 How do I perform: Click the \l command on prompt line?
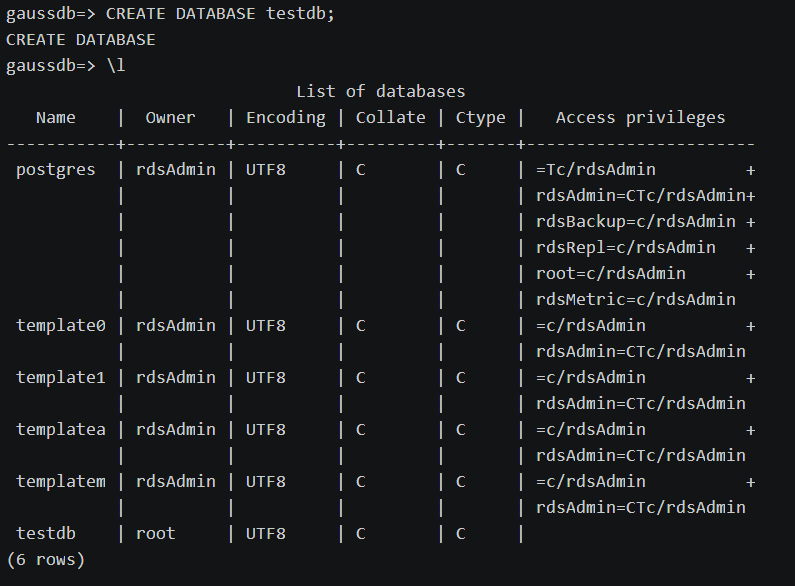tap(116, 66)
